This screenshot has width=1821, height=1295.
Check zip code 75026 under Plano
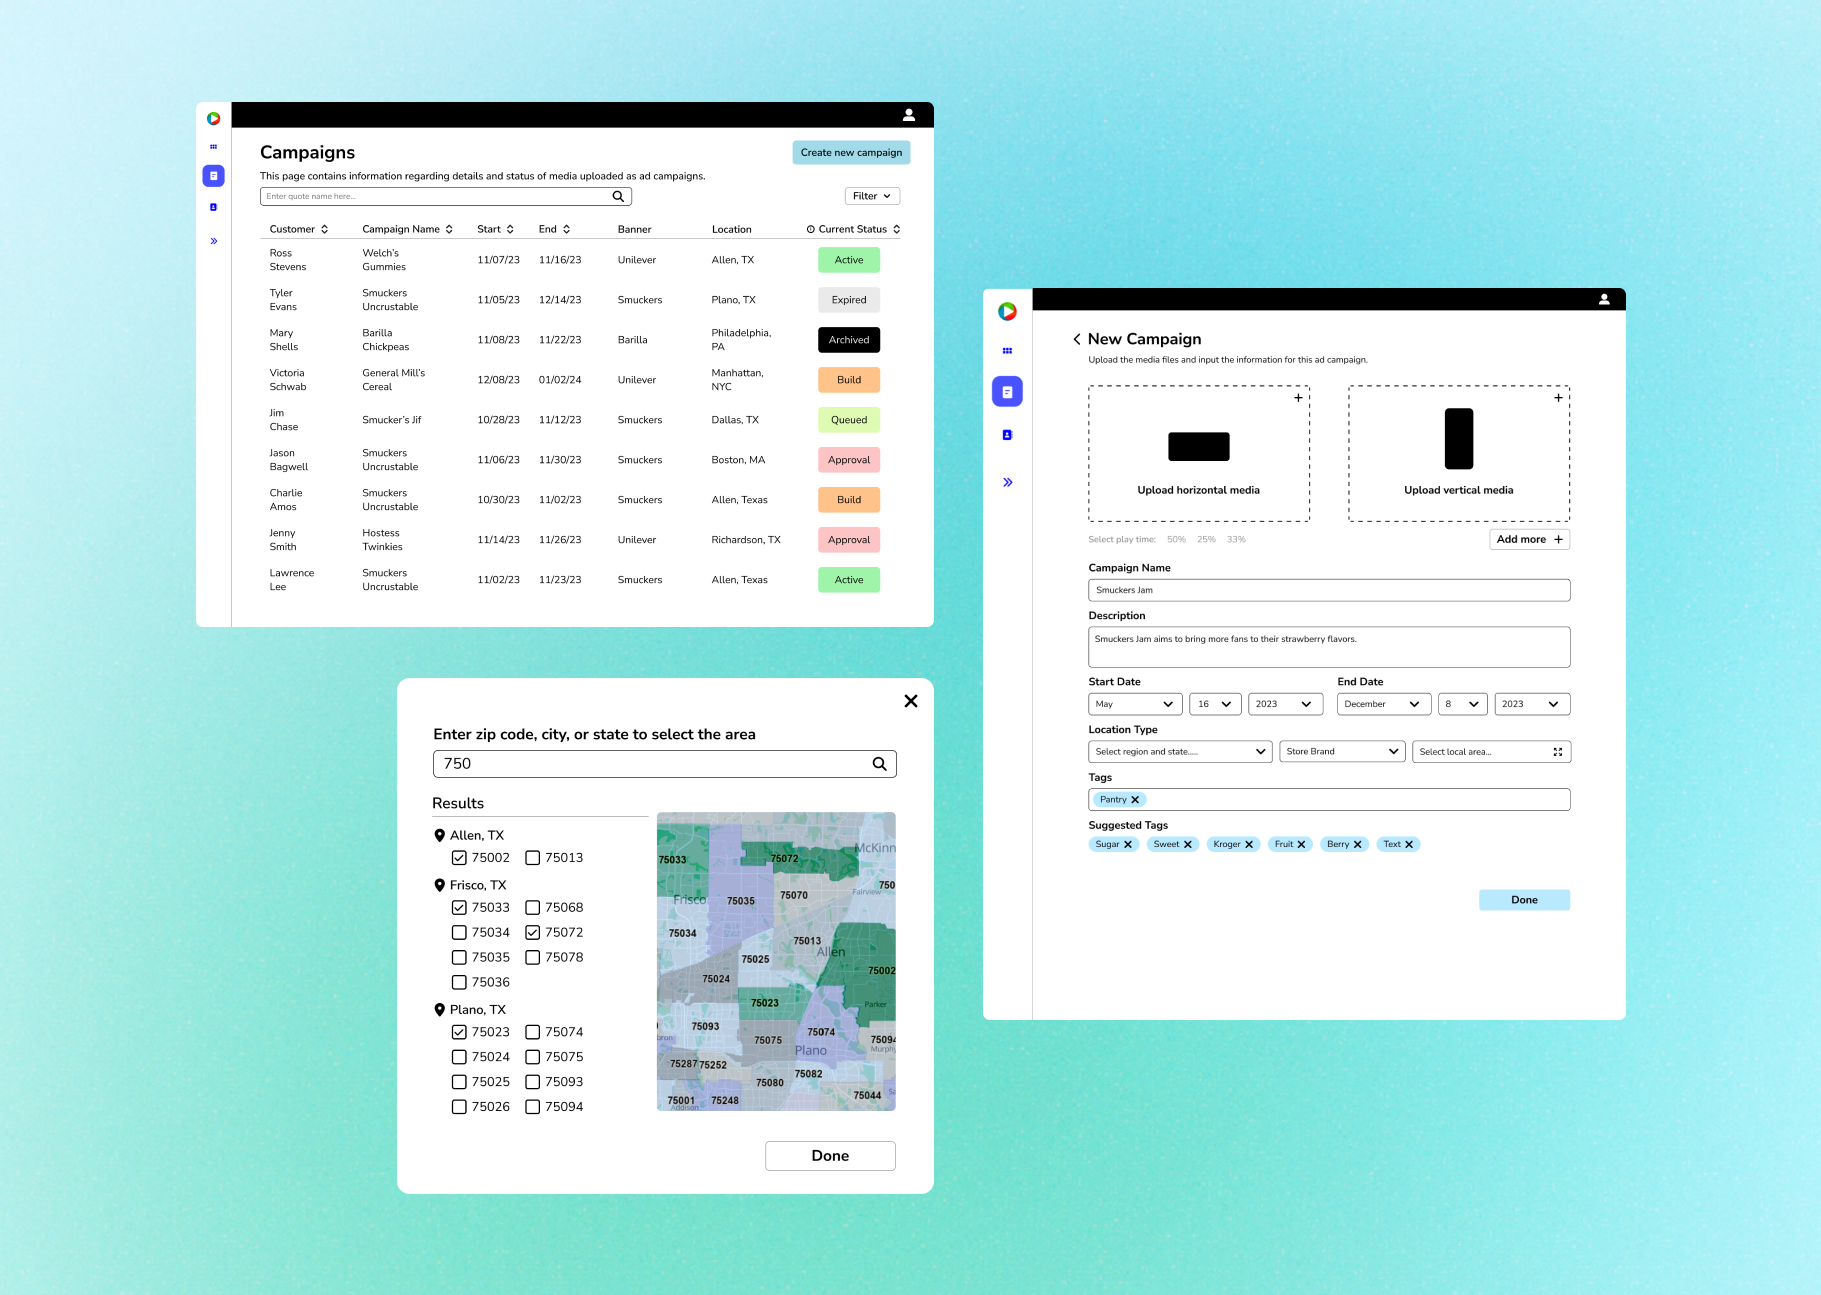(459, 1107)
